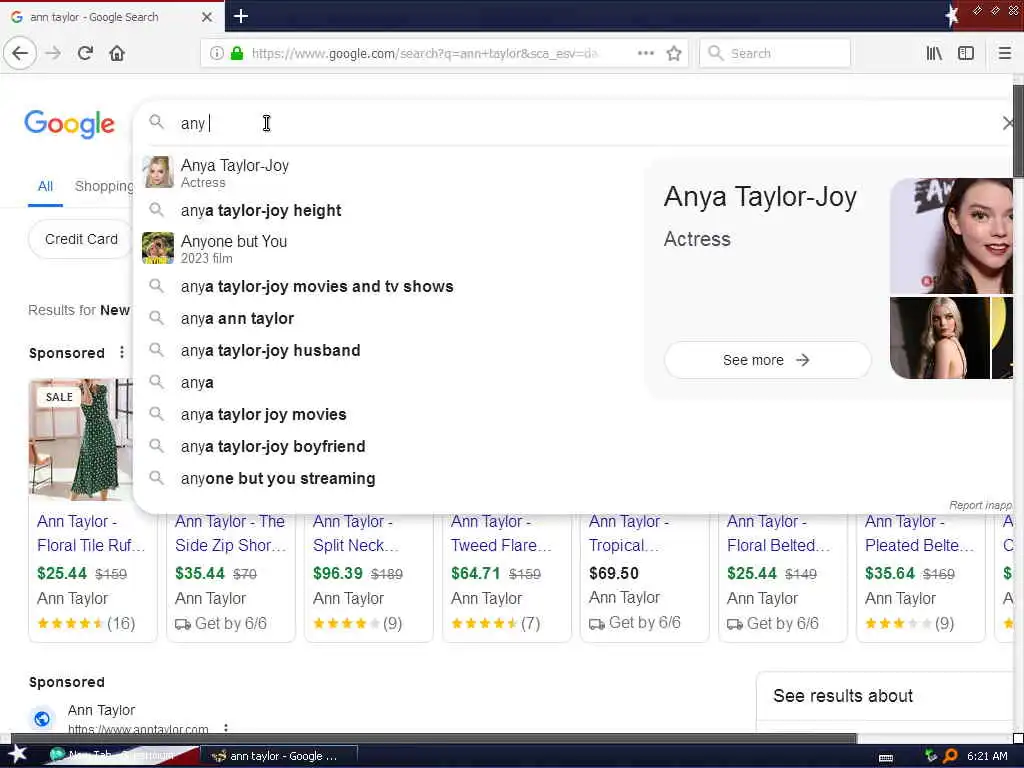Click See more in Anya Taylor-Joy panel
This screenshot has width=1024, height=768.
coord(767,360)
